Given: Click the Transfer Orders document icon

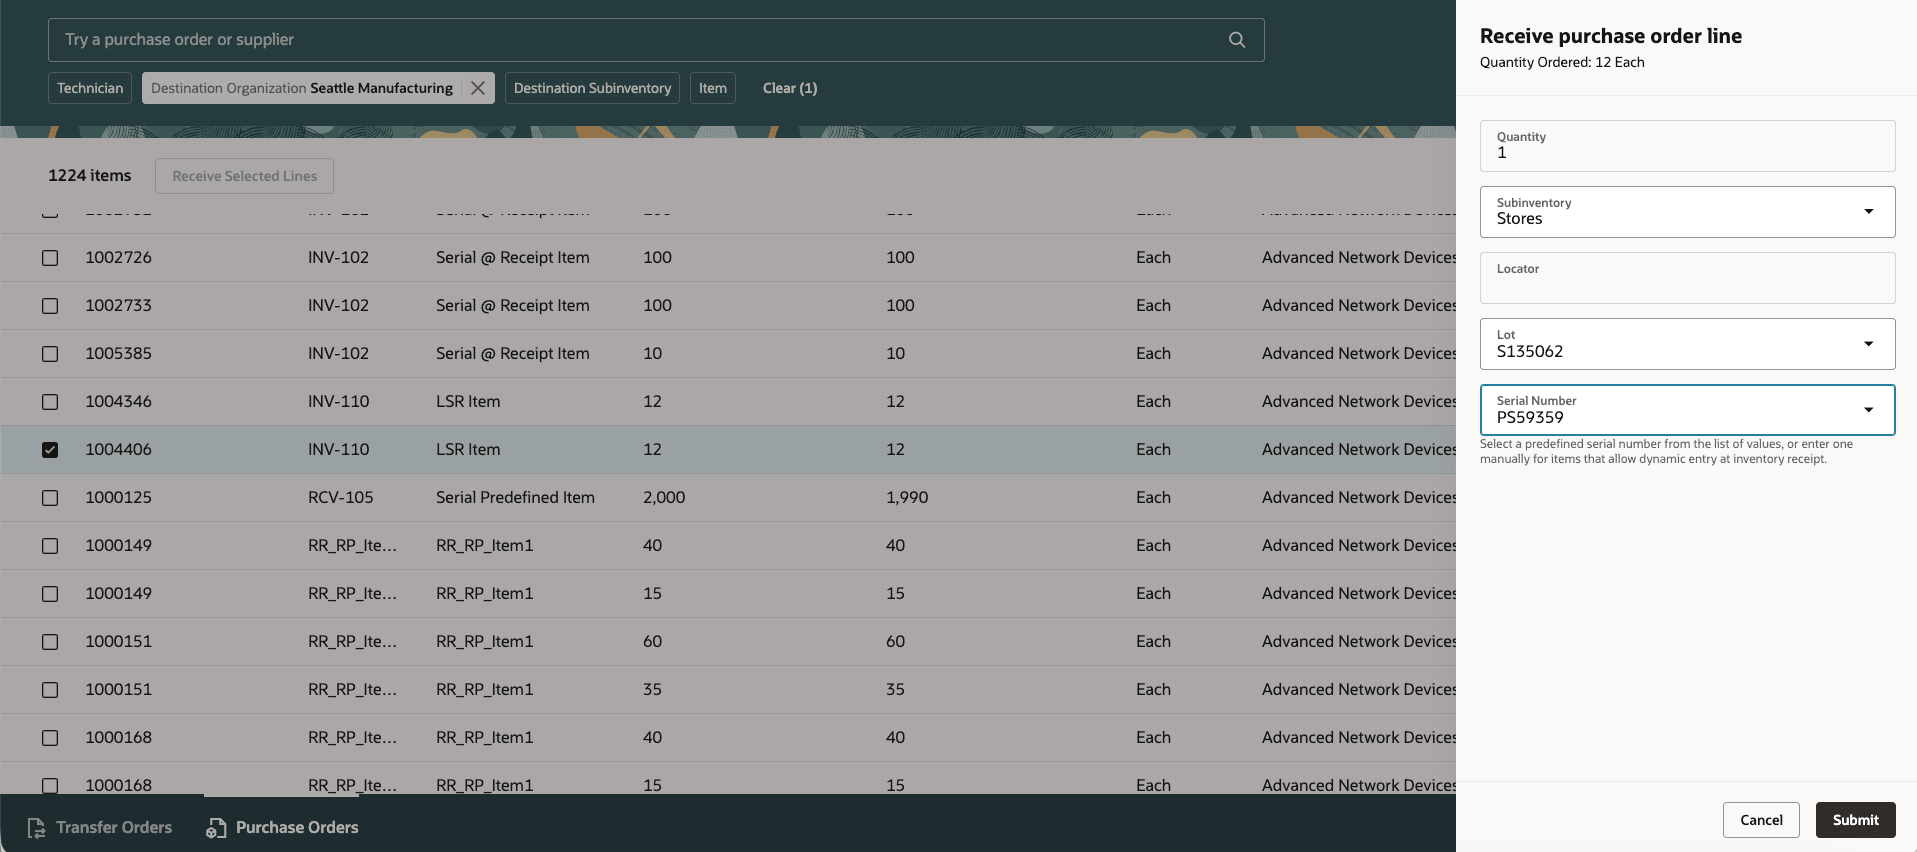Looking at the screenshot, I should click(x=37, y=828).
